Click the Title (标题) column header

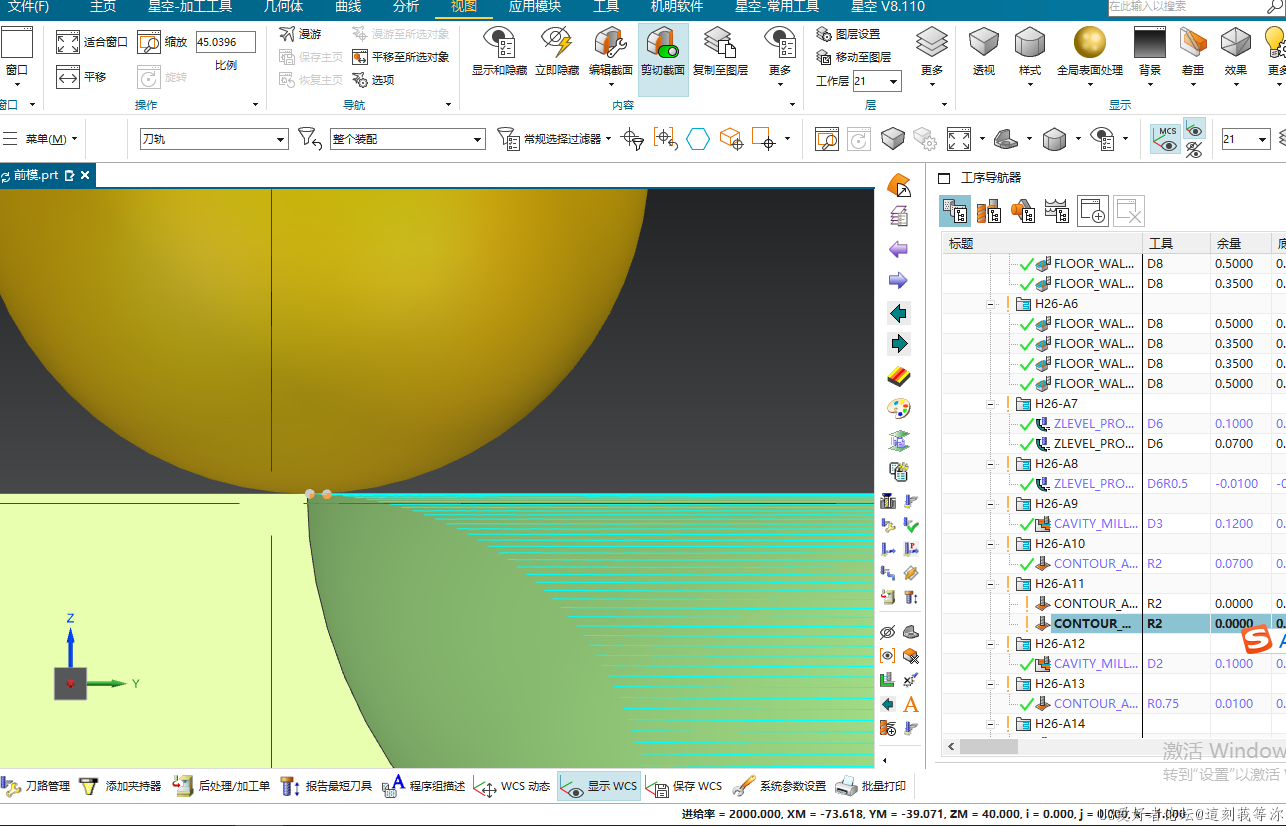tap(1042, 243)
